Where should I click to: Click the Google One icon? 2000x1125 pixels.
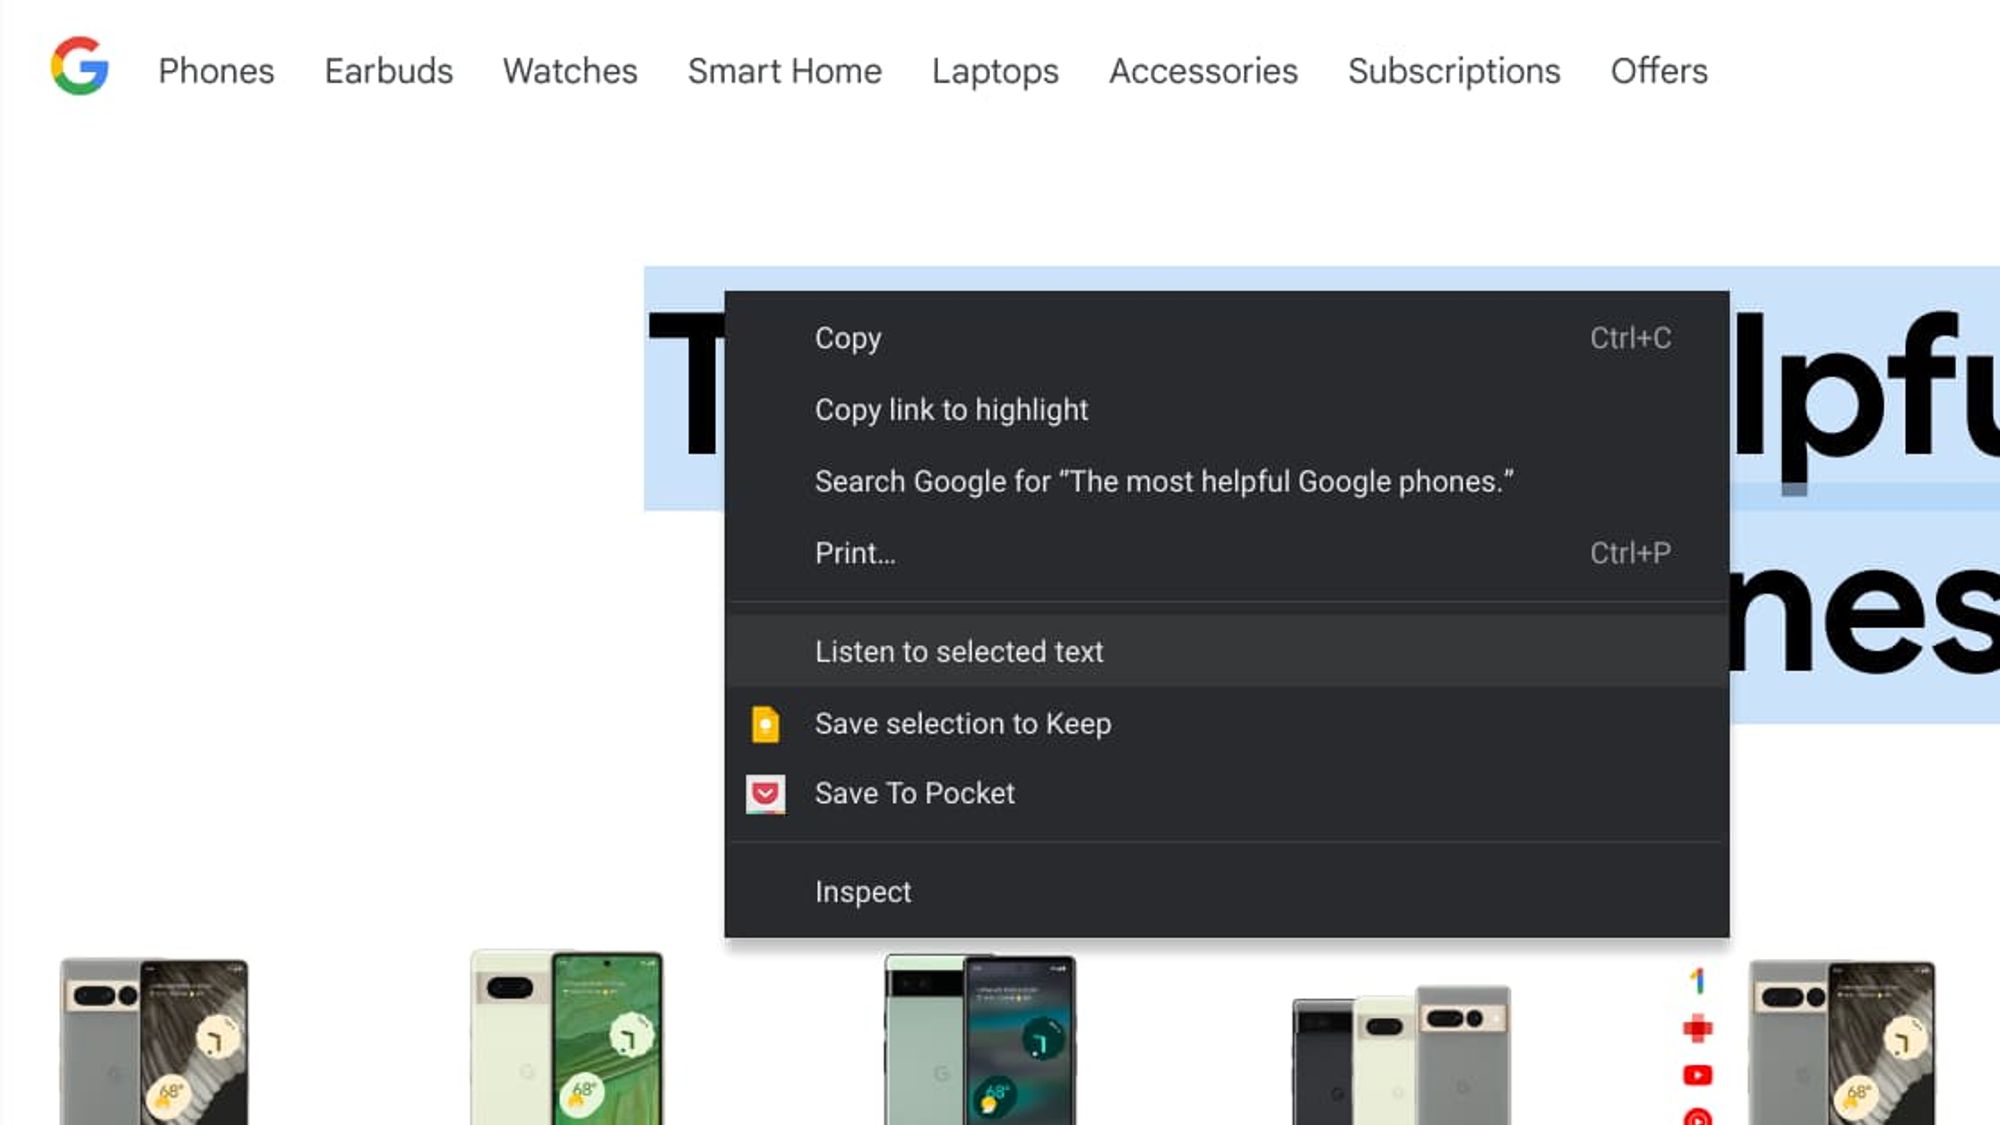pyautogui.click(x=1697, y=981)
